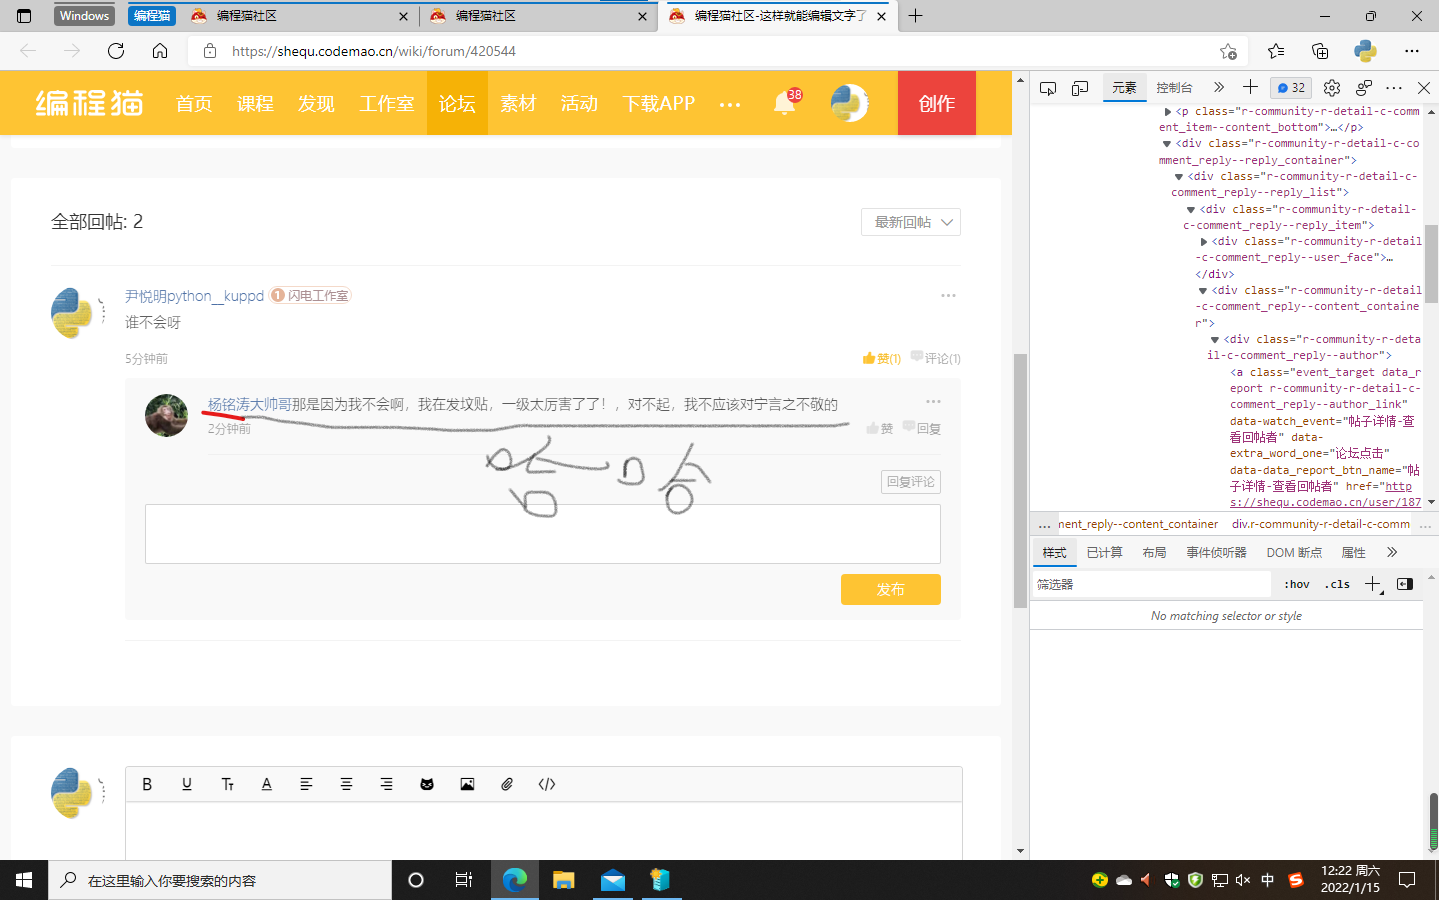Like the comment by 尹悦明python__kuppd
Screen dimensions: 1439x900
coord(882,358)
